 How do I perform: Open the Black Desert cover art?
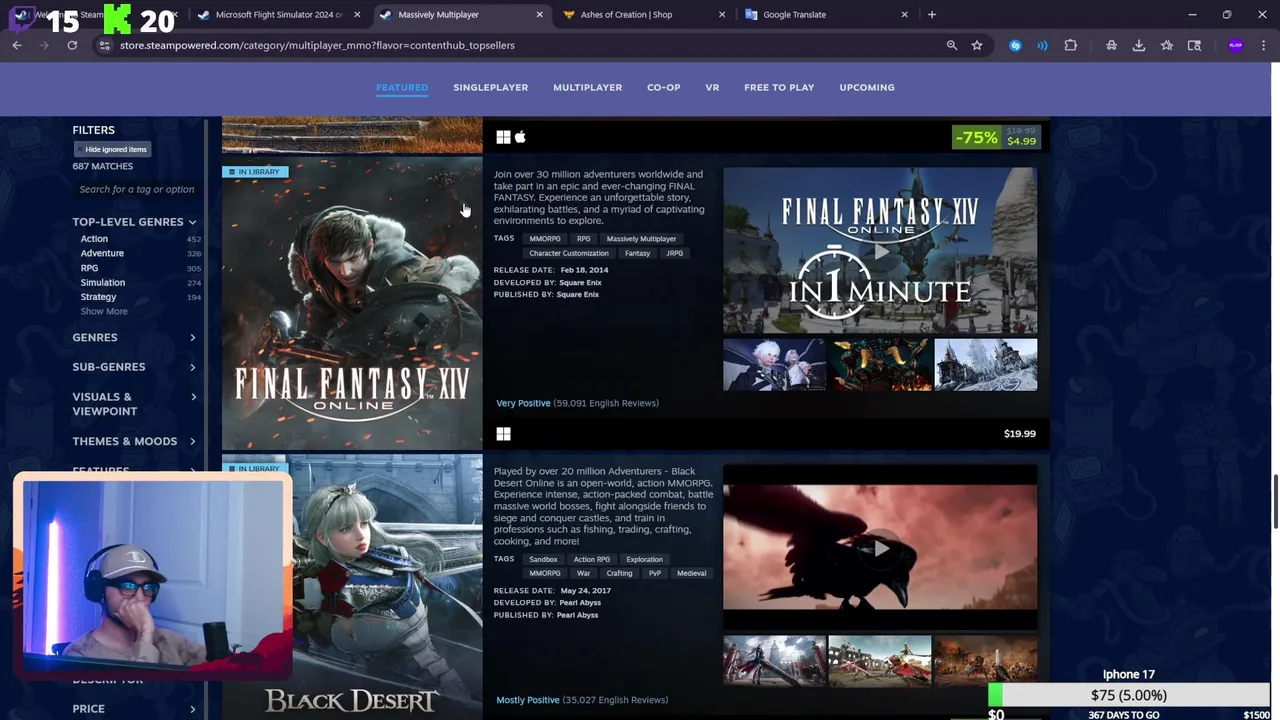pos(352,587)
